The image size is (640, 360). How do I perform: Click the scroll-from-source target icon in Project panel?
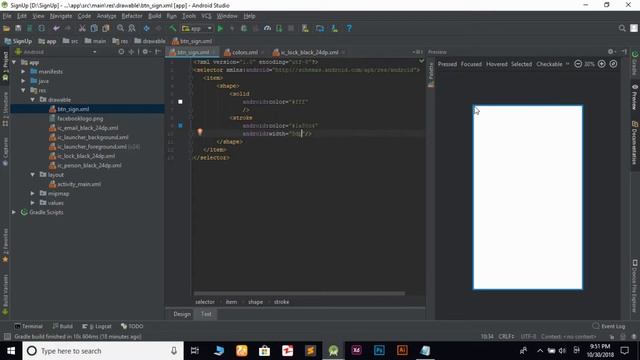pyautogui.click(x=121, y=52)
